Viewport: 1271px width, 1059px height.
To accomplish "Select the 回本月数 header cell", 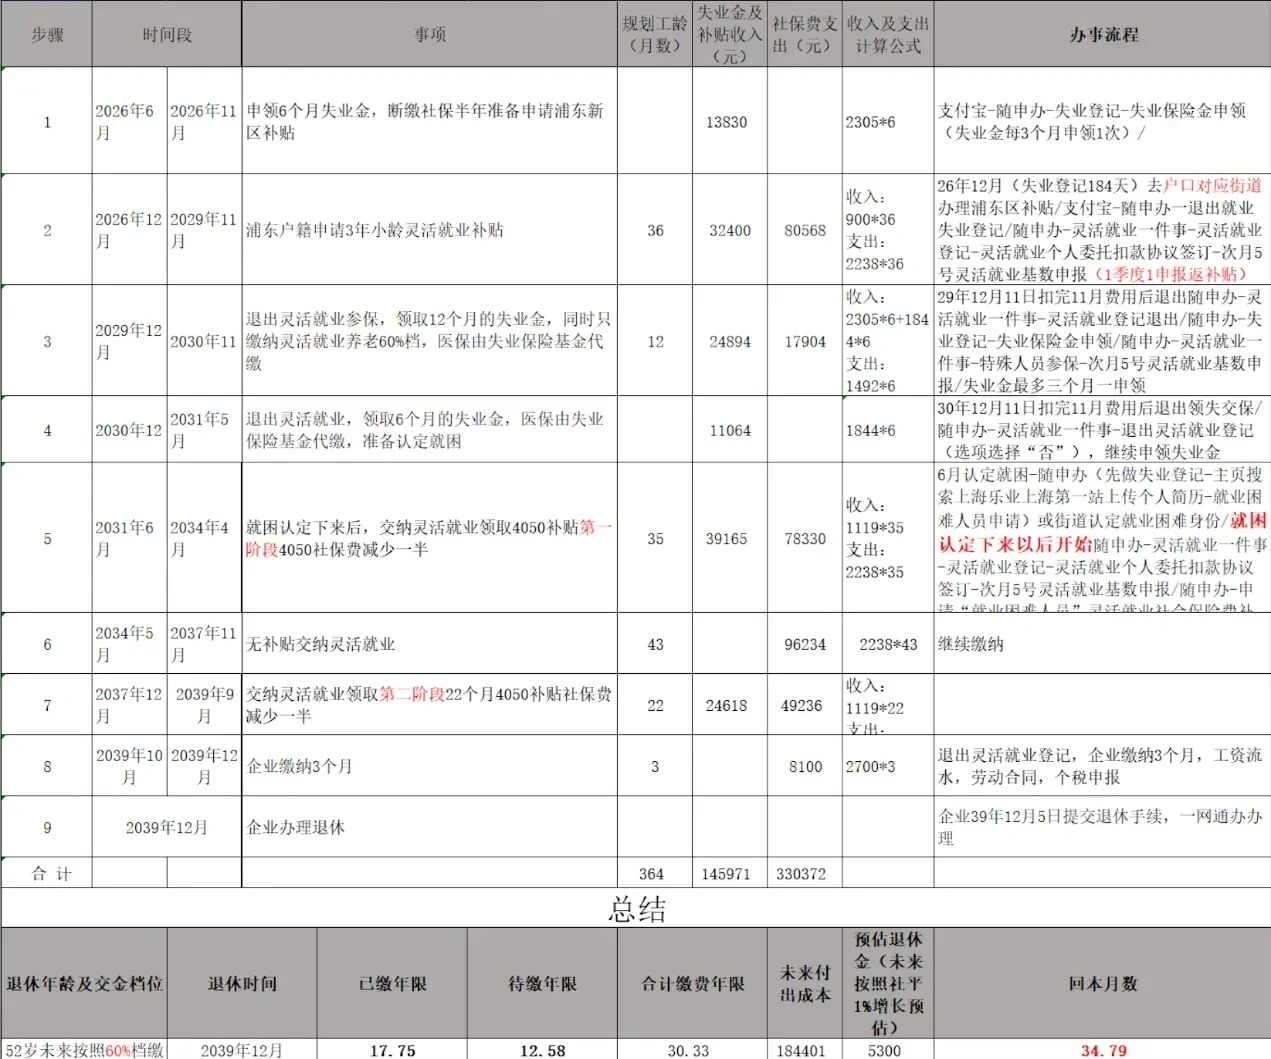I will (1102, 983).
